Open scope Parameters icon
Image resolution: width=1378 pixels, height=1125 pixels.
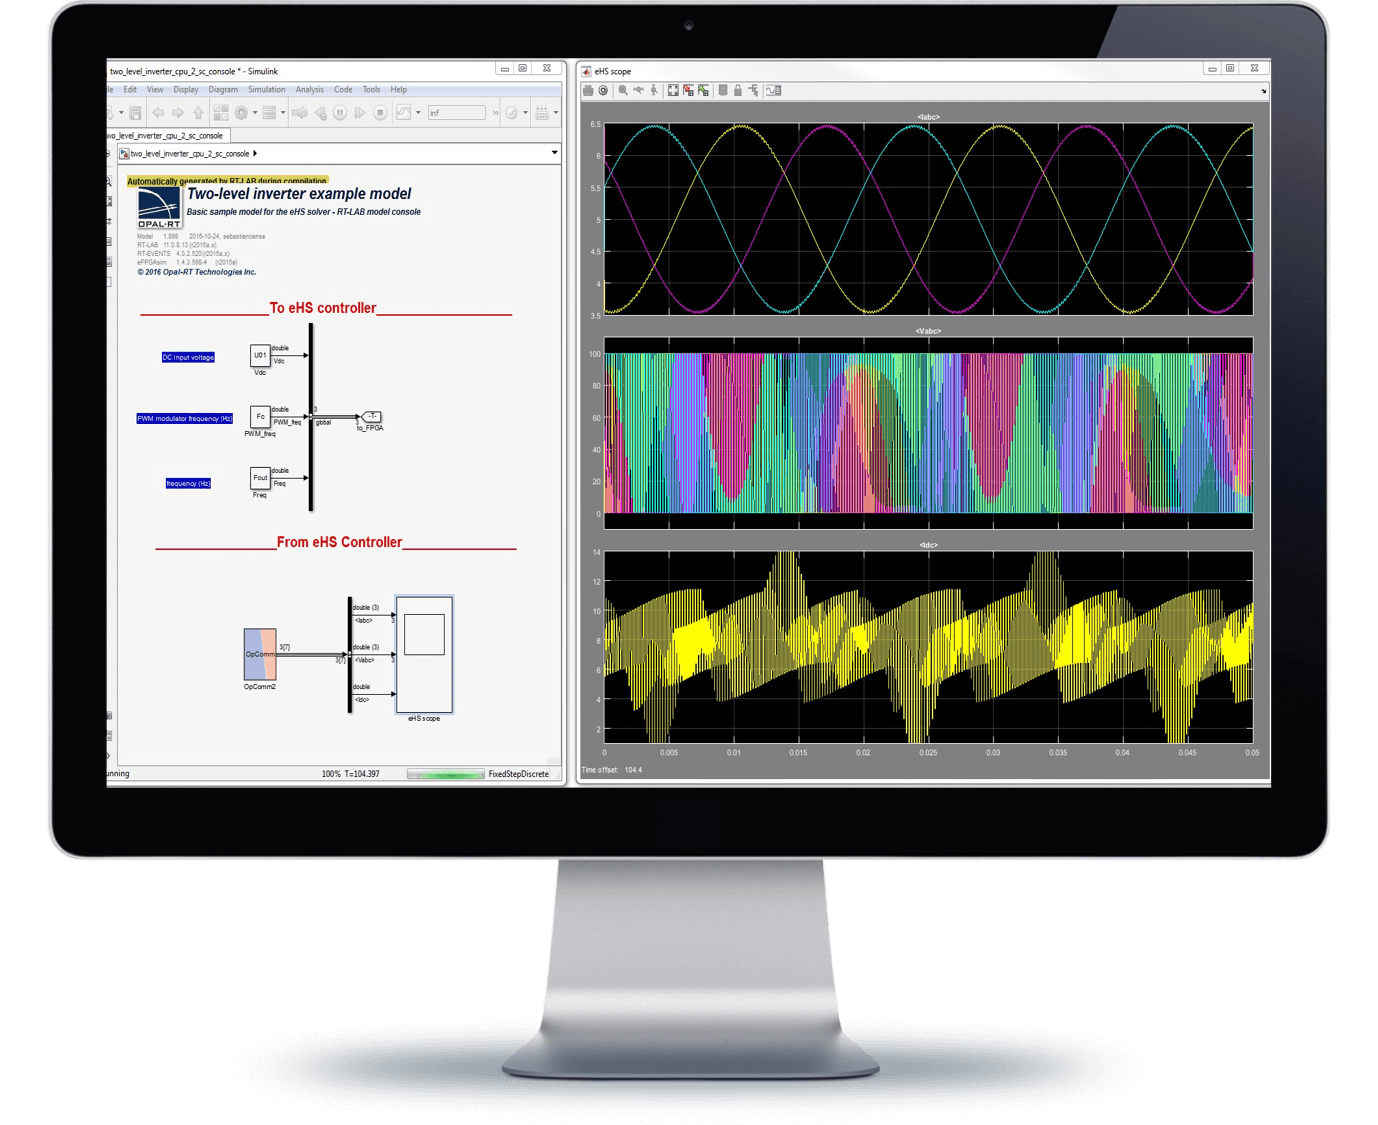point(603,90)
